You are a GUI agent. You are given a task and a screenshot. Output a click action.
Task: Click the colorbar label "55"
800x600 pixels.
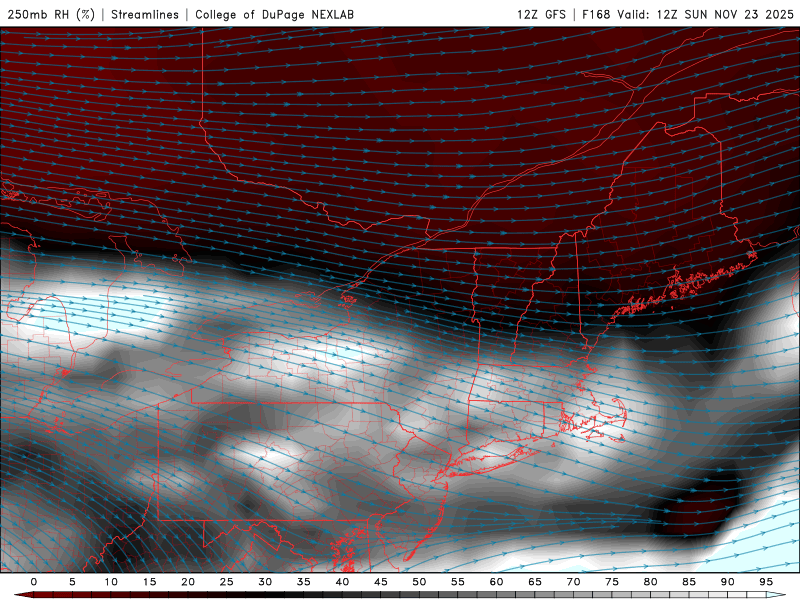click(x=457, y=582)
